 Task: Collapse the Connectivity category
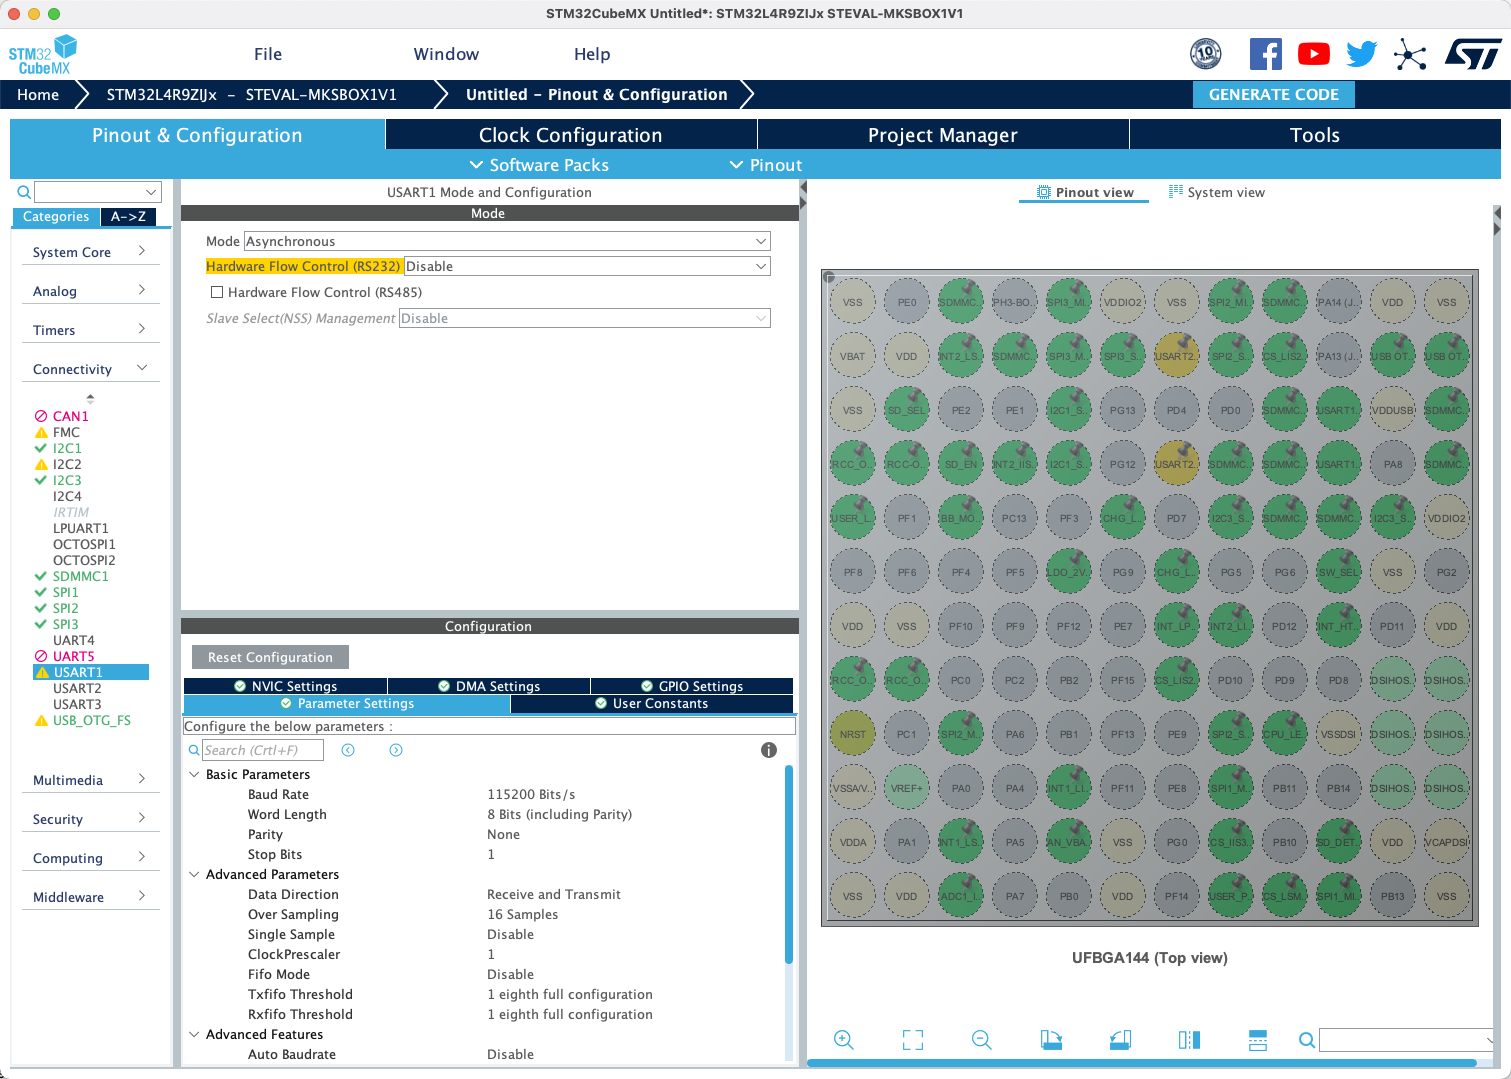point(90,369)
